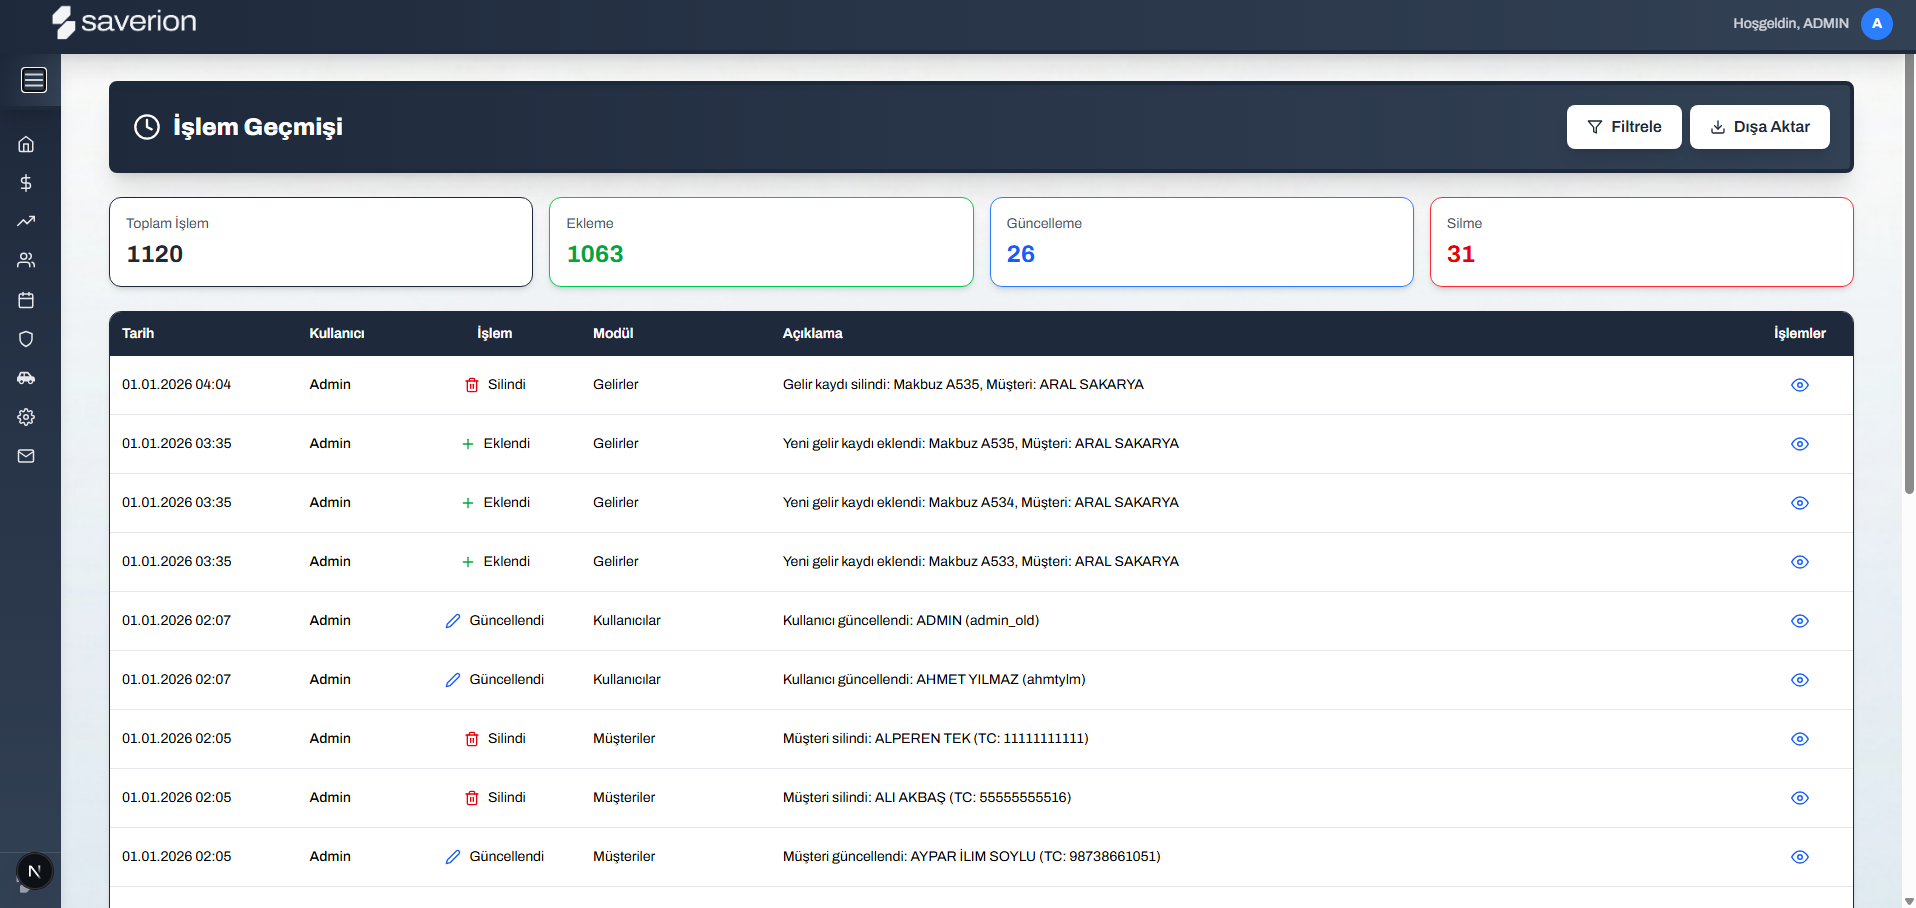Select the Silme count card
1916x908 pixels.
tap(1641, 242)
